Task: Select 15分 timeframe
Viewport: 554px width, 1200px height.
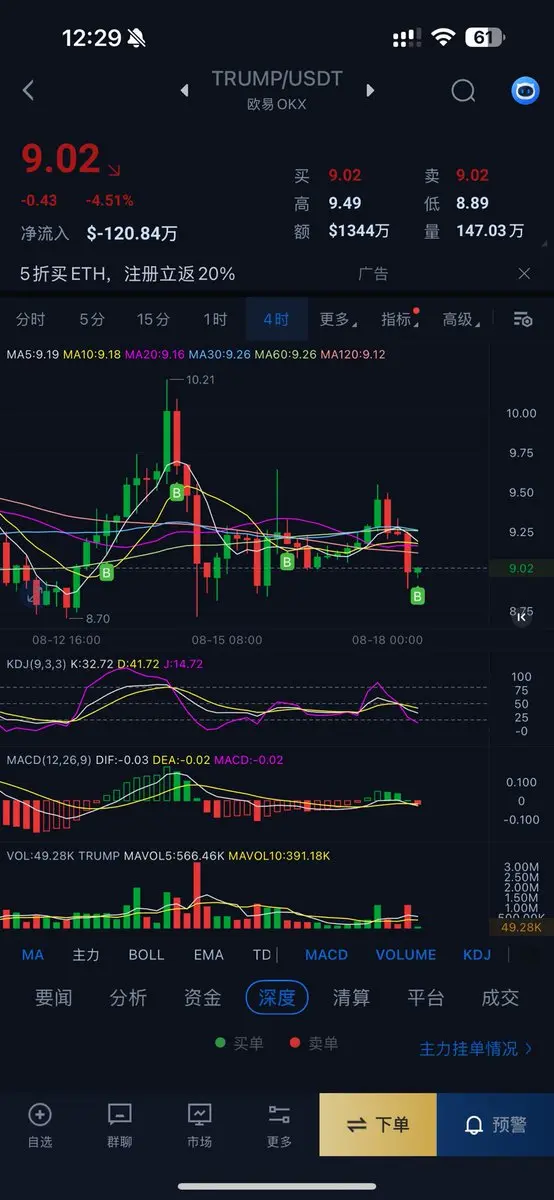Action: point(153,319)
